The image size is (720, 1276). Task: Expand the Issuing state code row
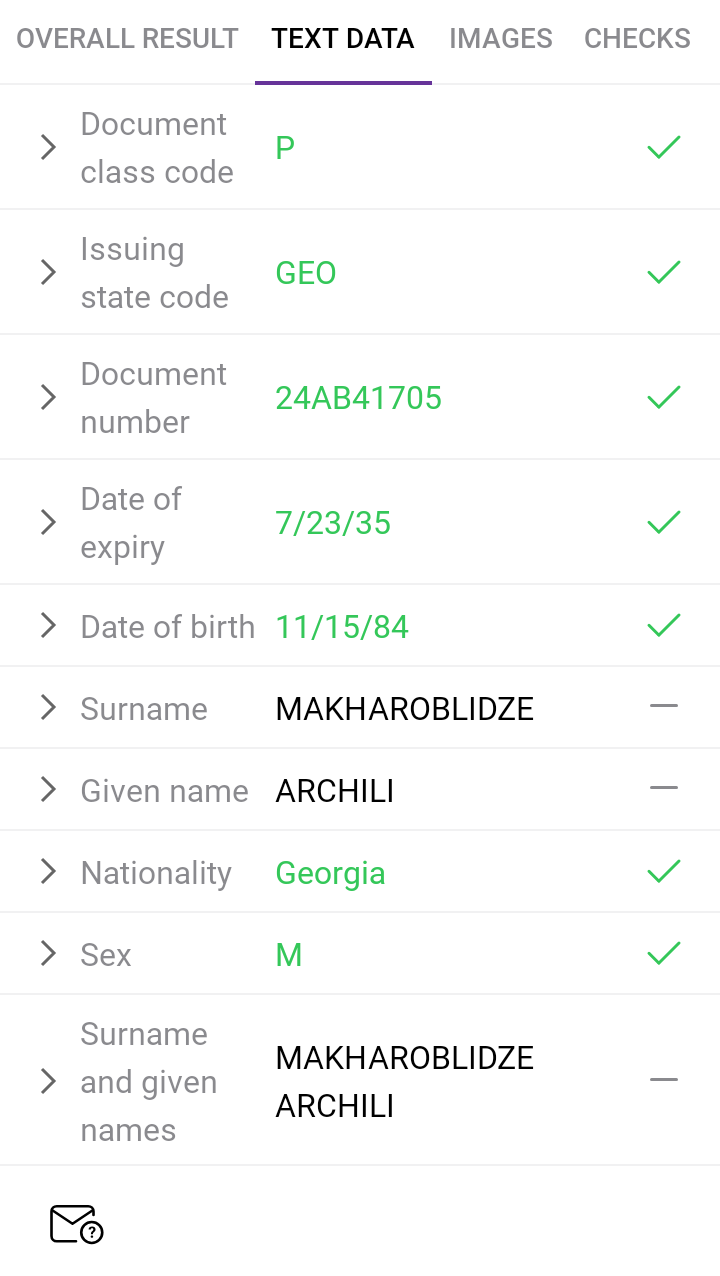click(x=48, y=272)
